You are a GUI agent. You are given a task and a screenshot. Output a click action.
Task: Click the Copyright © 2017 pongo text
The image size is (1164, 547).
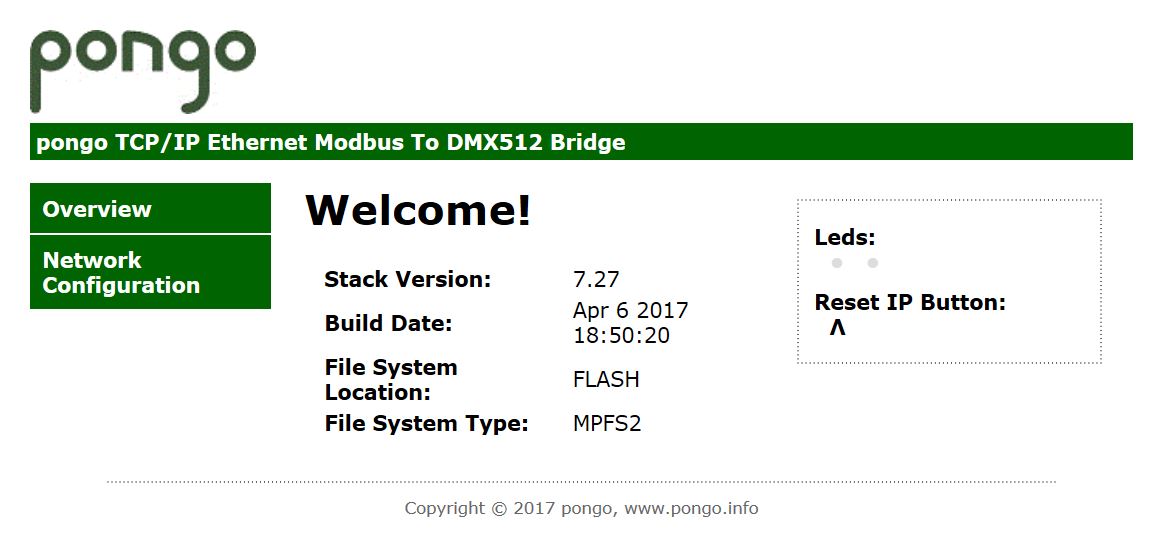510,508
